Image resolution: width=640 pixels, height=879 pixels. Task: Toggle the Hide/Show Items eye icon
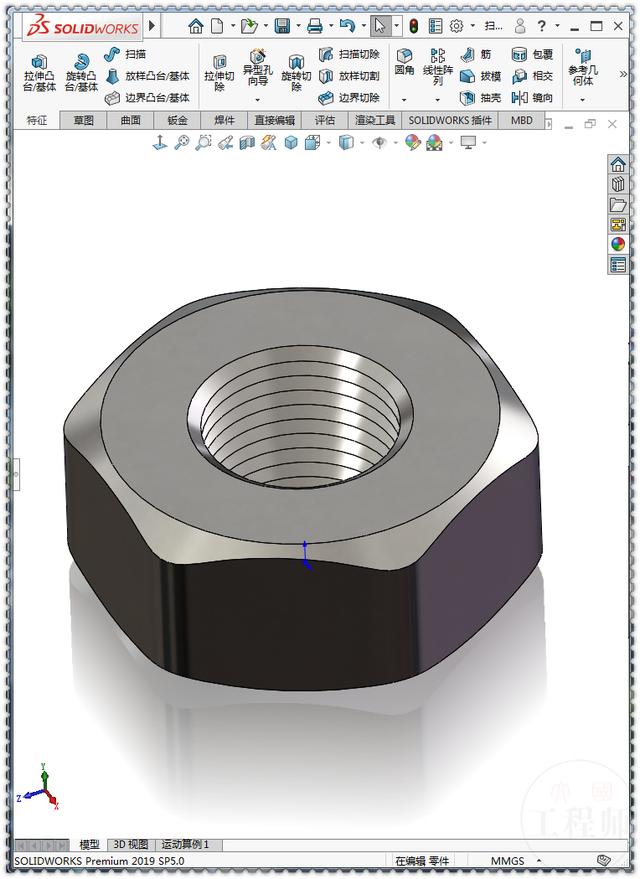379,142
